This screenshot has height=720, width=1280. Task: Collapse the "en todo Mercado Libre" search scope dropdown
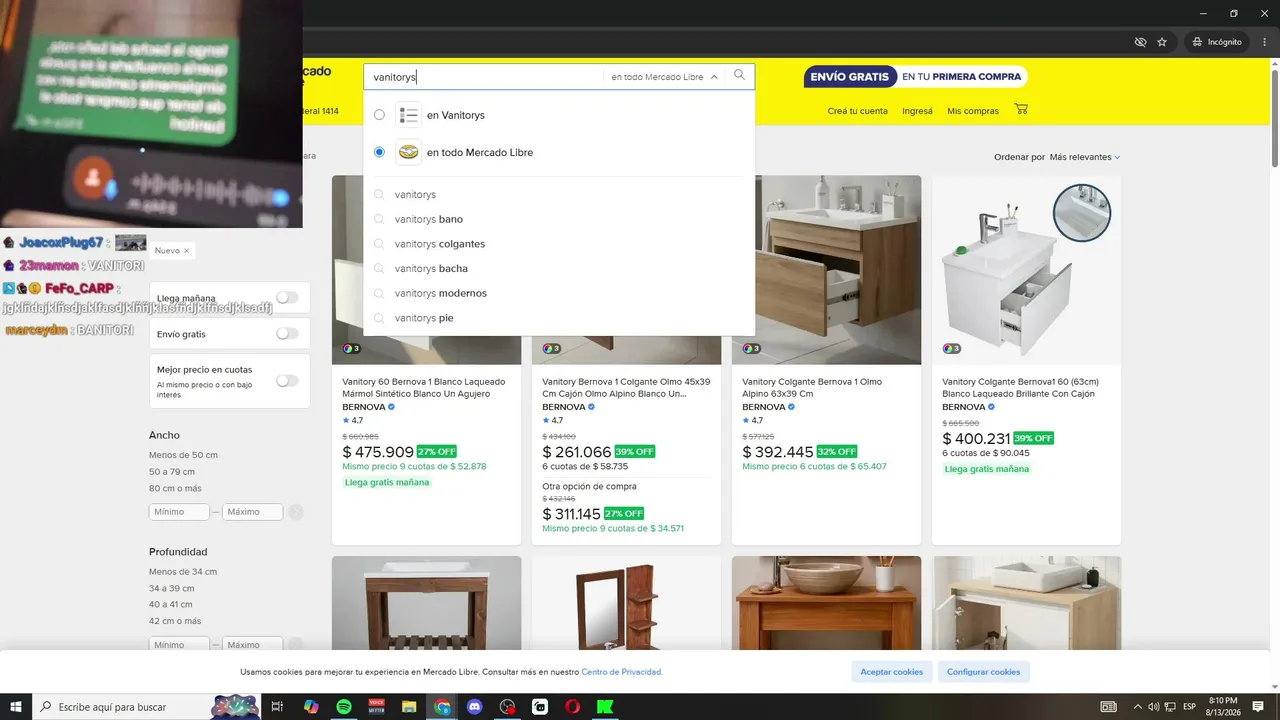[x=665, y=77]
